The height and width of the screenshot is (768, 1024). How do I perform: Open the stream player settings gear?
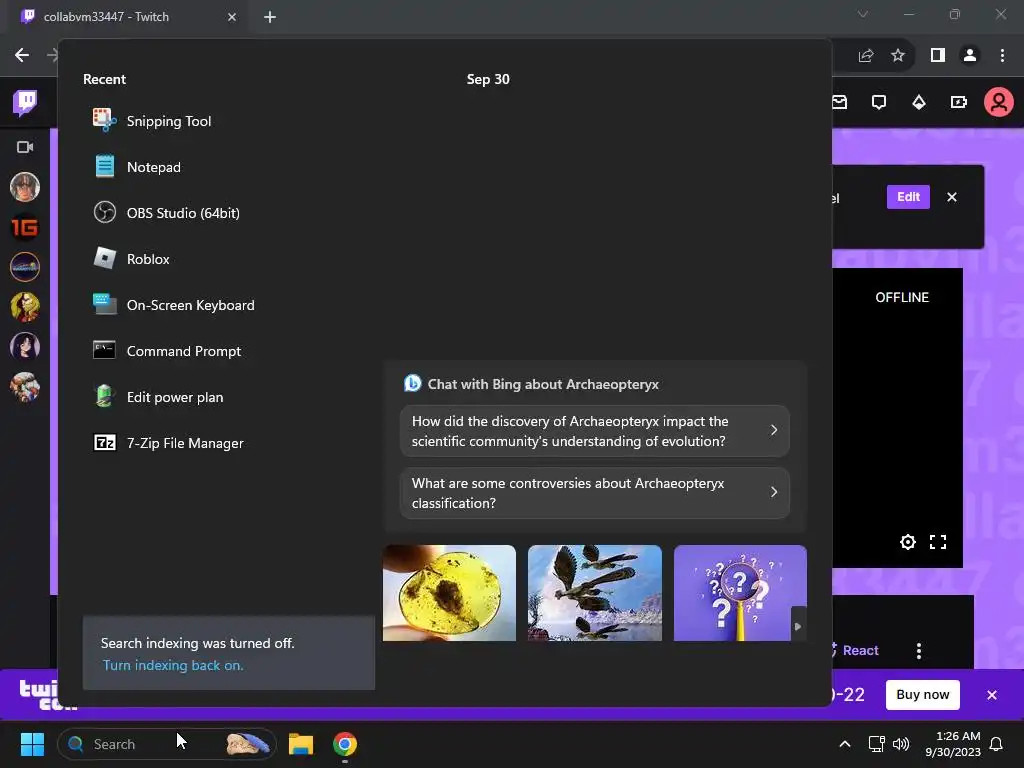pyautogui.click(x=908, y=541)
